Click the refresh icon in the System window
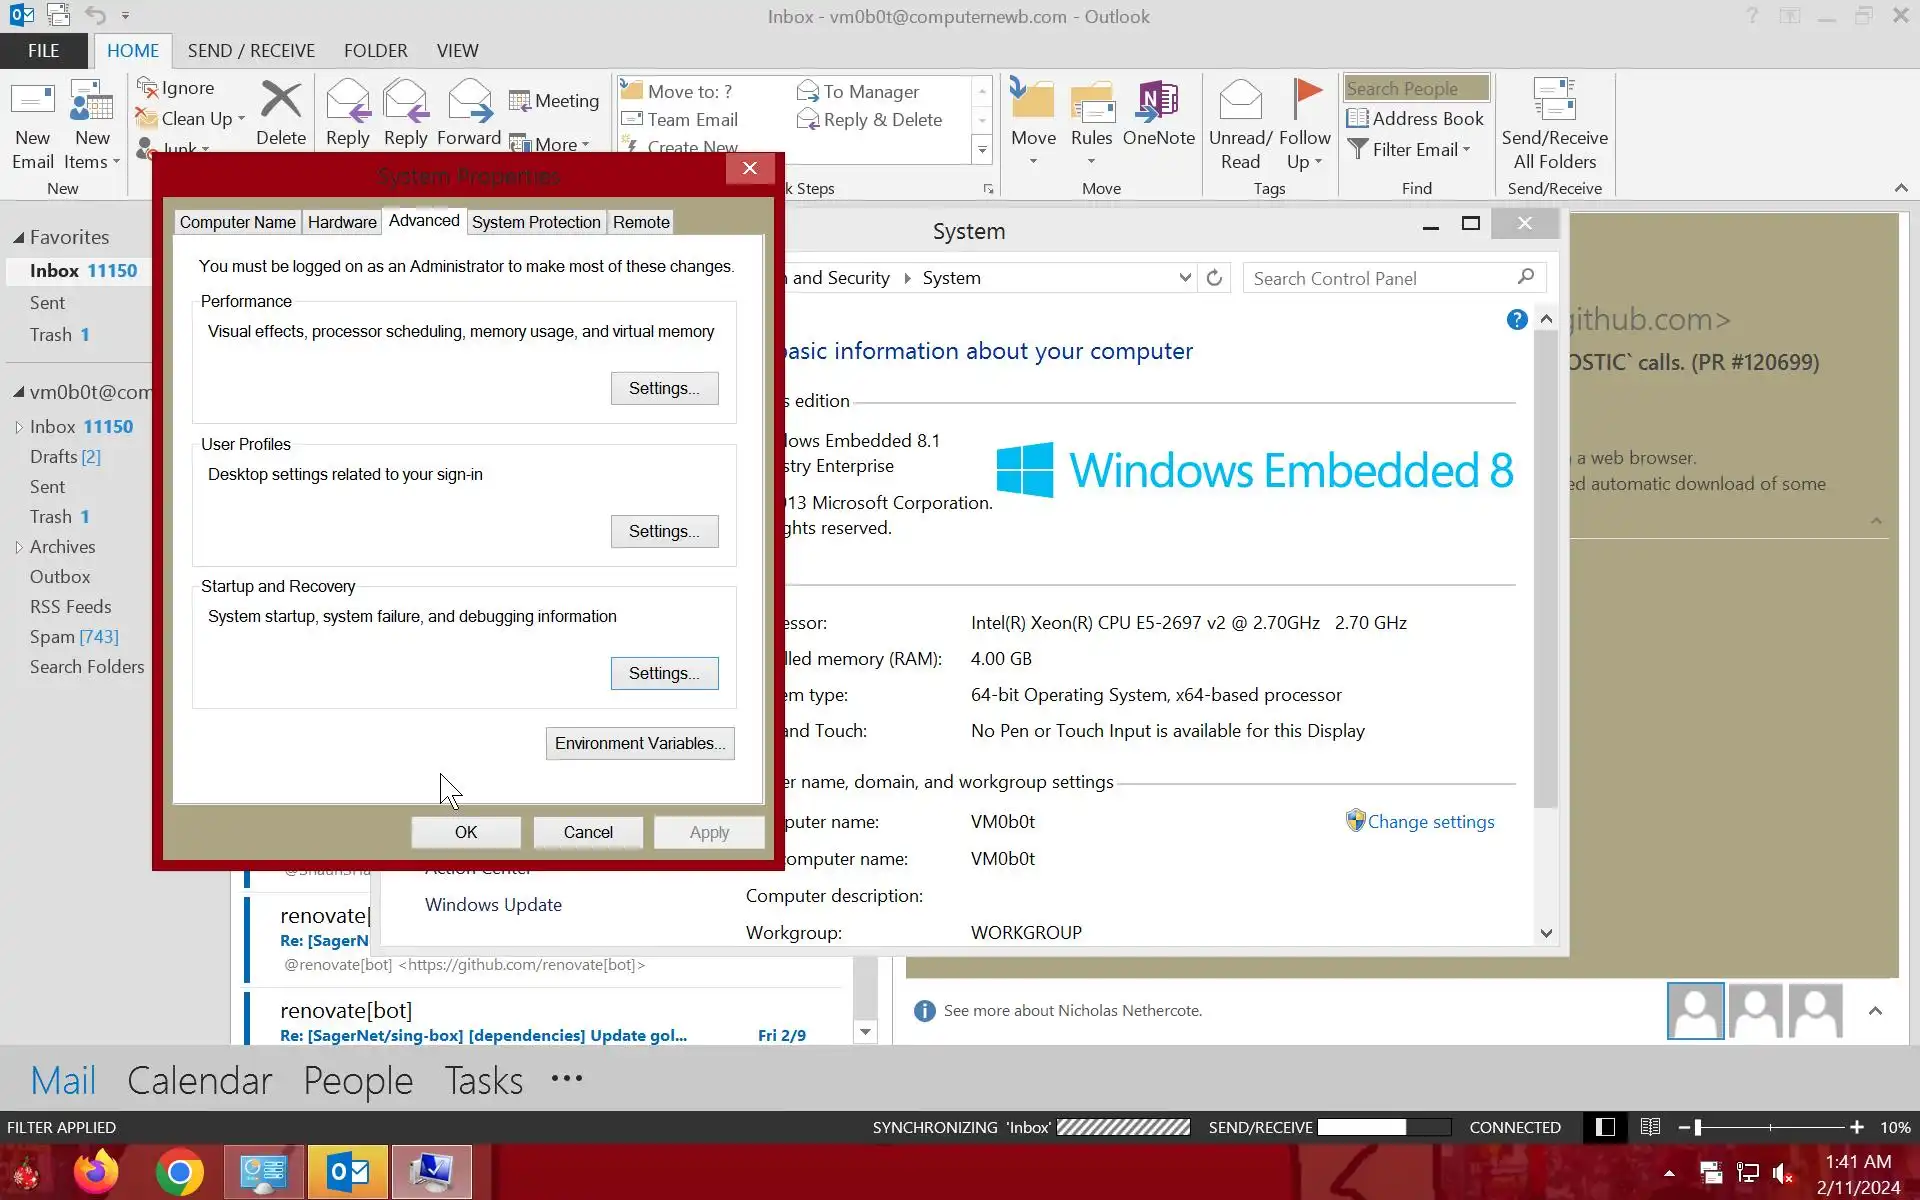The width and height of the screenshot is (1920, 1200). pyautogui.click(x=1214, y=278)
